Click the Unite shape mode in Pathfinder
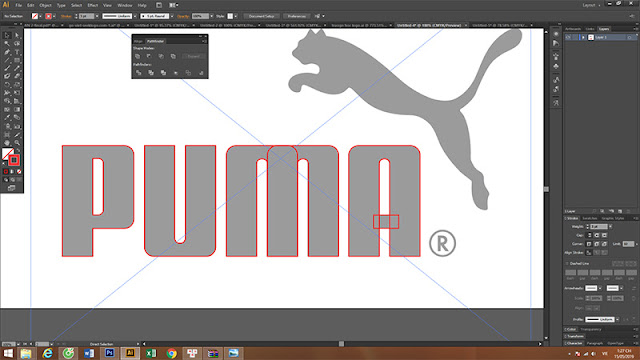This screenshot has width=640, height=360. coord(138,56)
